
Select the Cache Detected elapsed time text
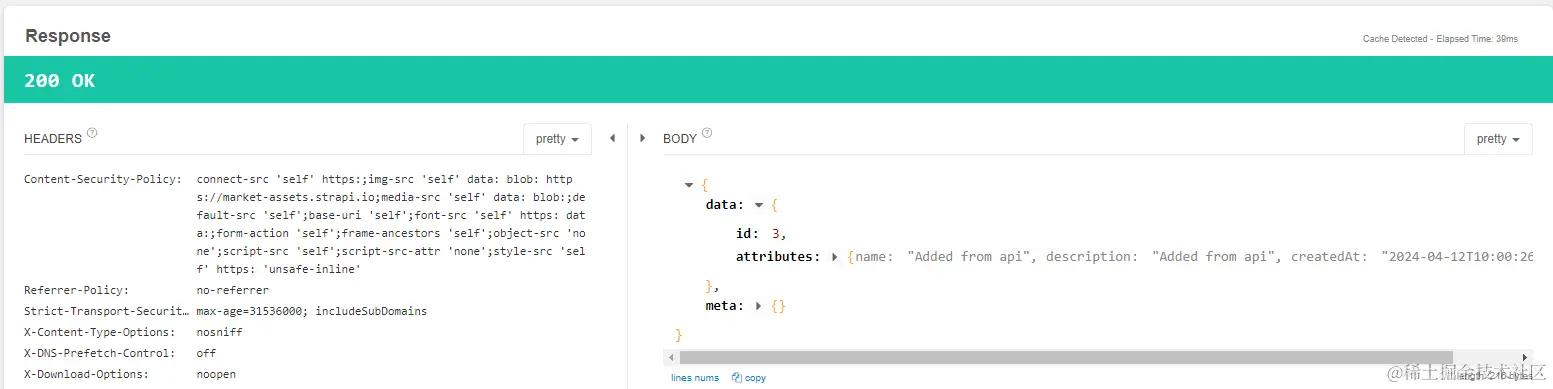point(1440,39)
